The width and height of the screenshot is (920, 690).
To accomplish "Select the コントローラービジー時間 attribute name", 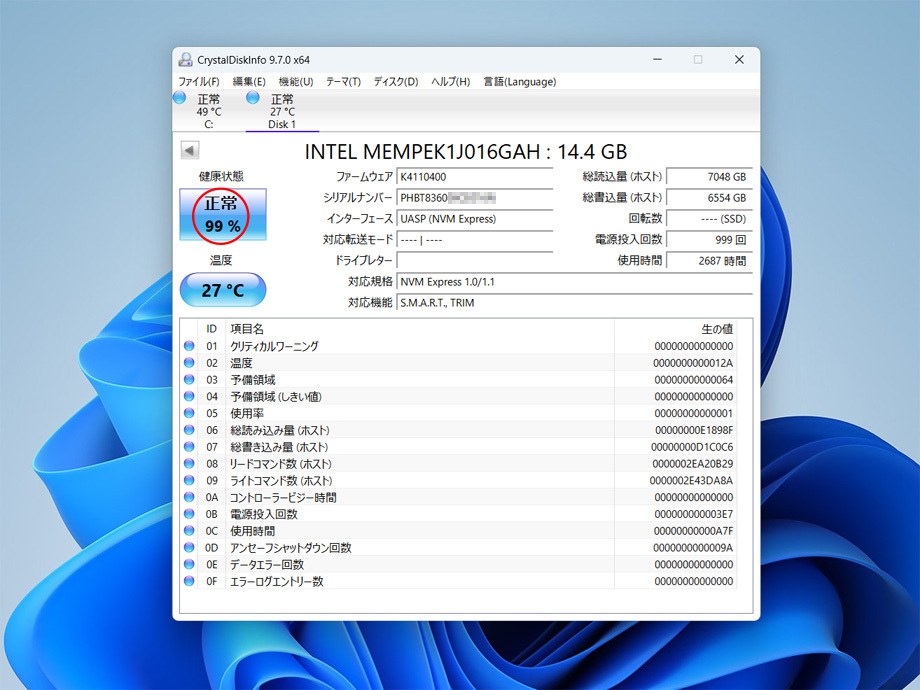I will (x=283, y=497).
